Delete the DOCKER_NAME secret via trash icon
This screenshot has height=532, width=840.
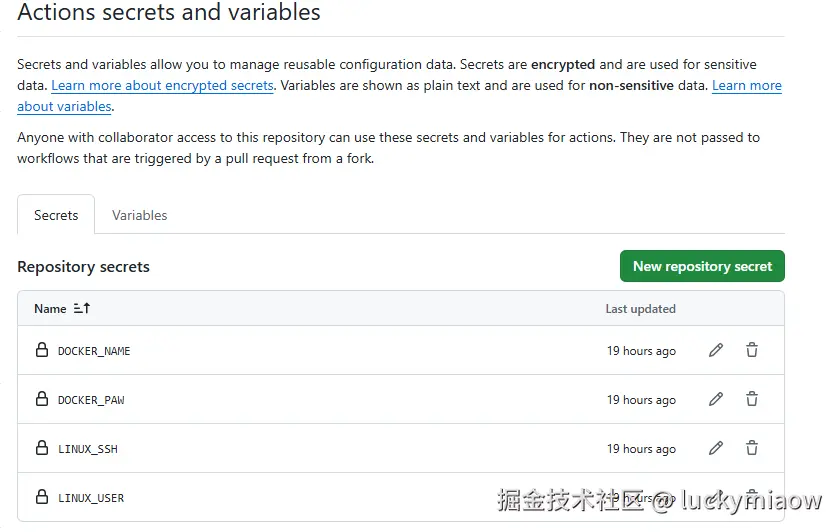(x=752, y=350)
